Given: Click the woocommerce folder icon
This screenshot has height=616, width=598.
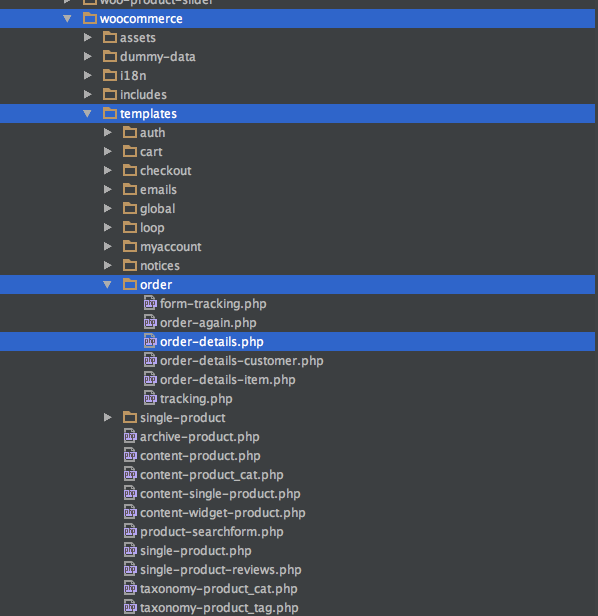Looking at the screenshot, I should (90, 18).
